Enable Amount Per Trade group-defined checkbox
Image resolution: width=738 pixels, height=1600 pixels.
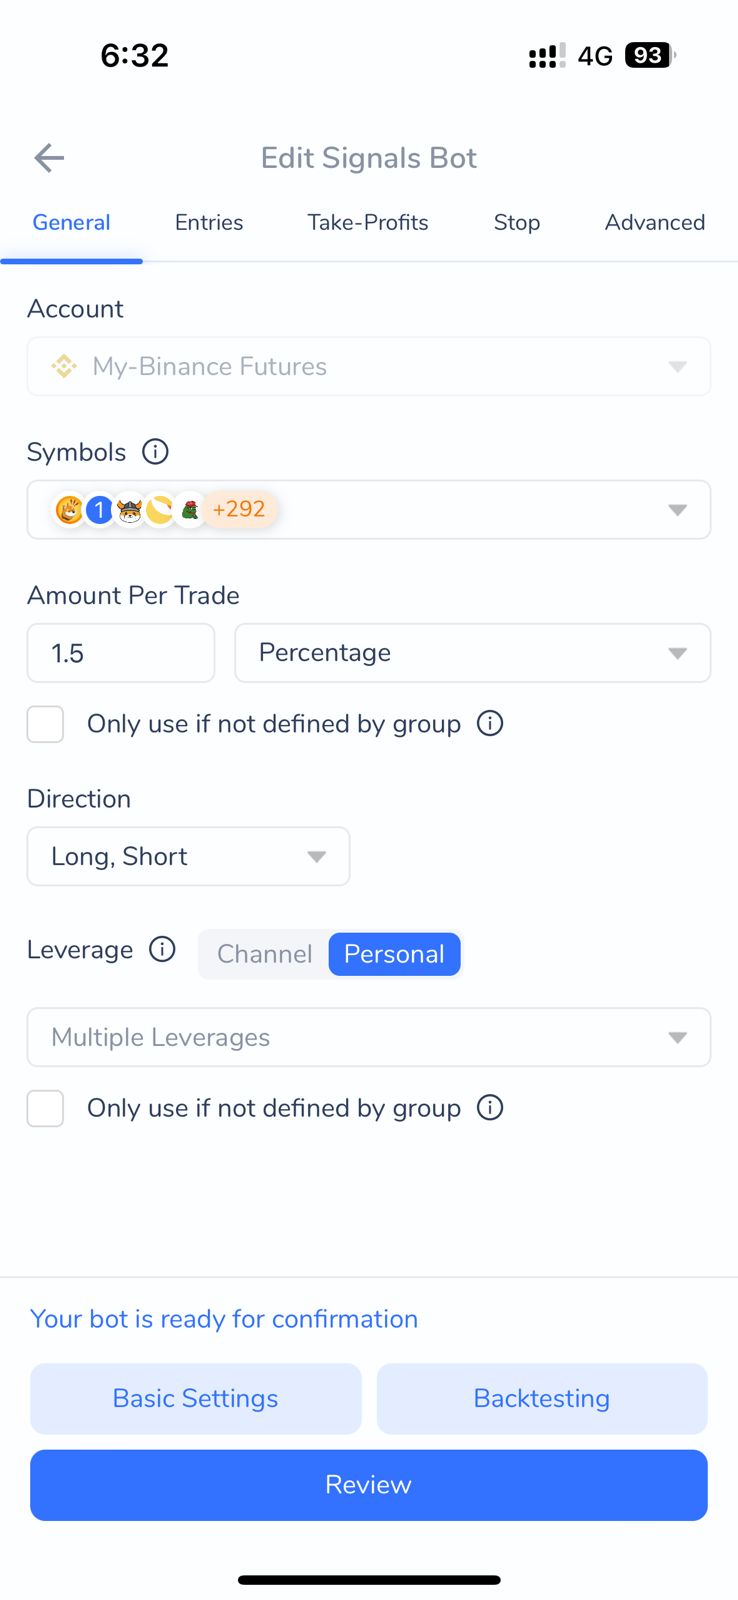[46, 724]
